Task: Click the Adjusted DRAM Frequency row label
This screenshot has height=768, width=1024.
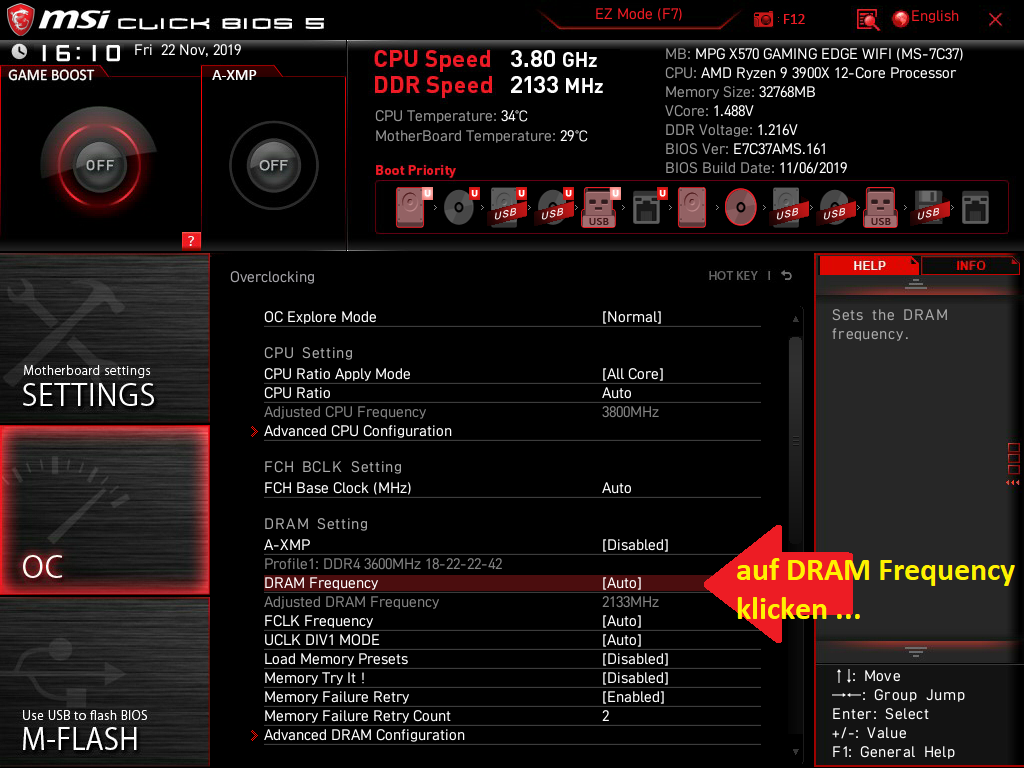Action: tap(351, 601)
